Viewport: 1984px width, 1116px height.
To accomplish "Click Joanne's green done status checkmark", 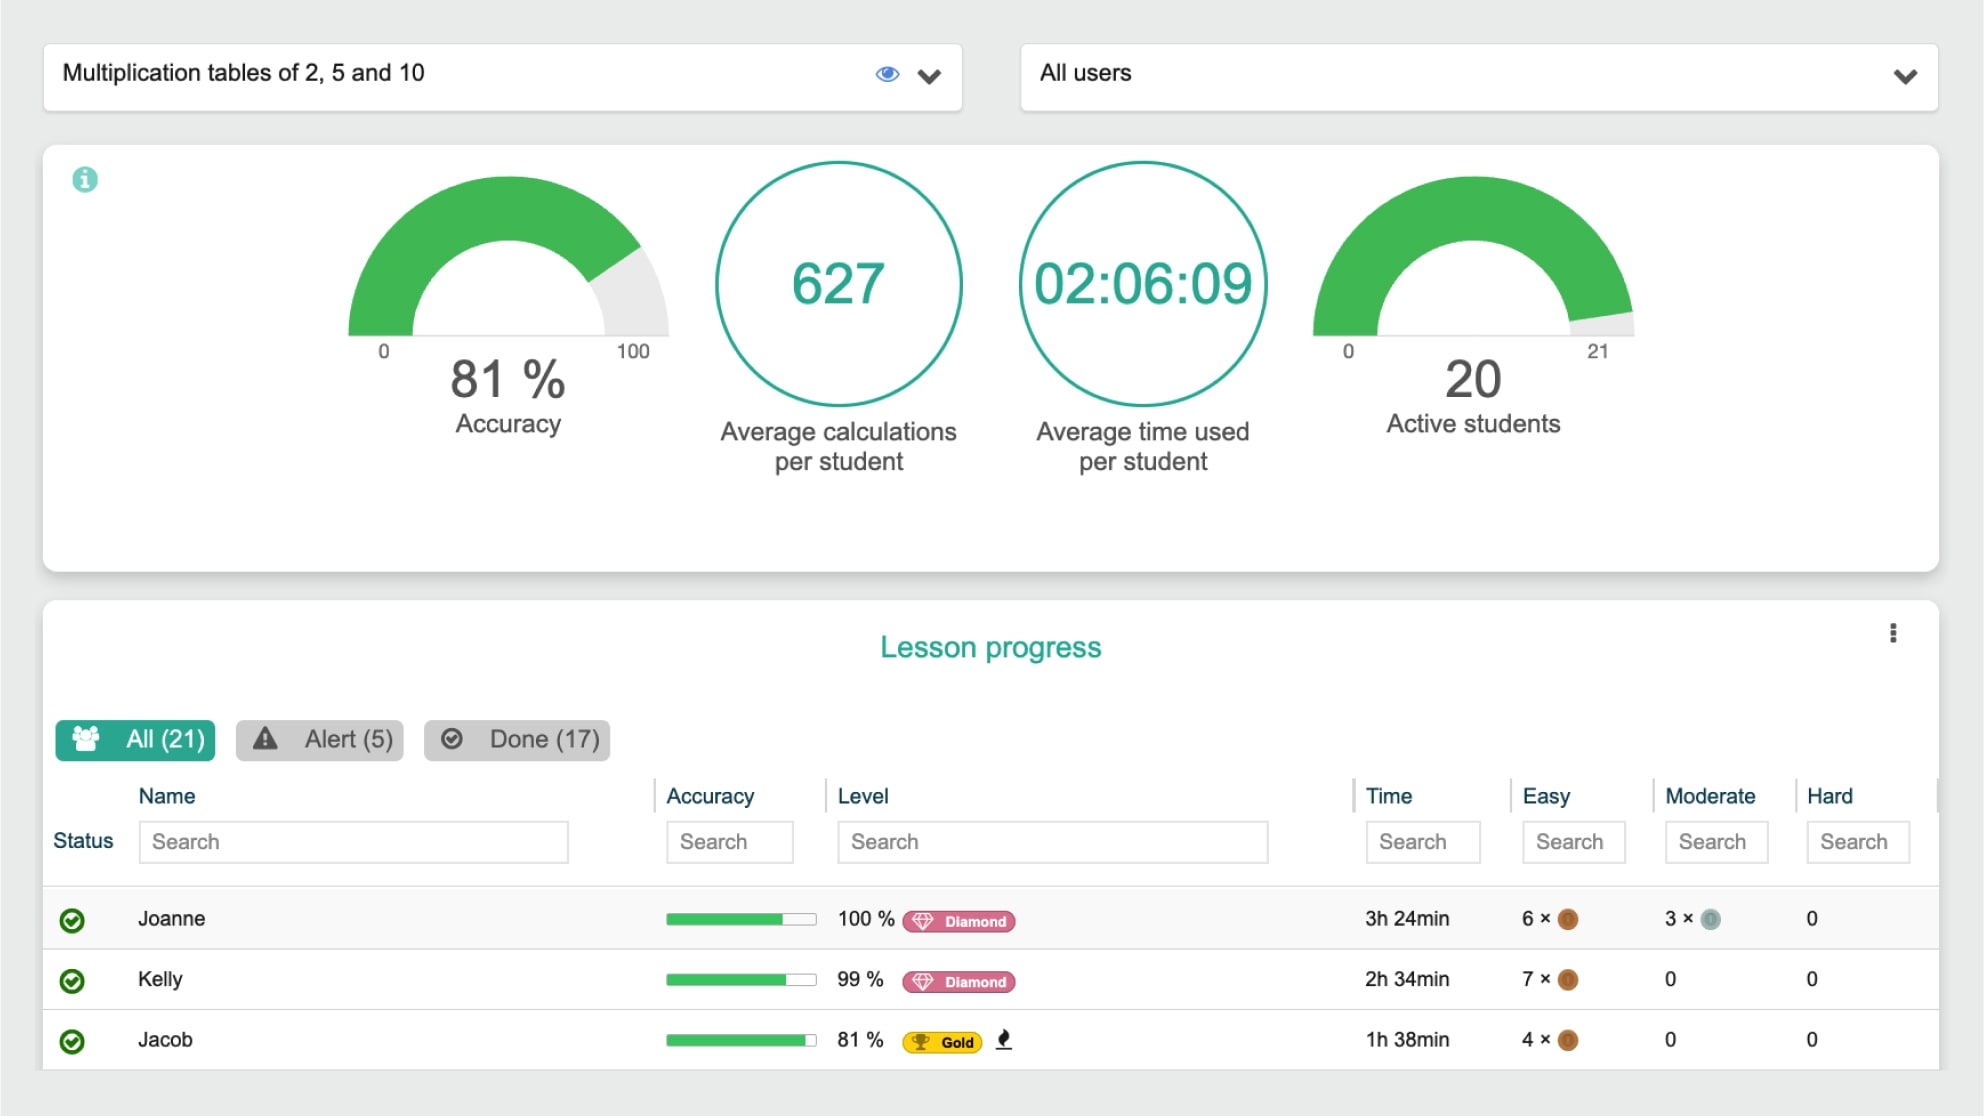I will 72,920.
